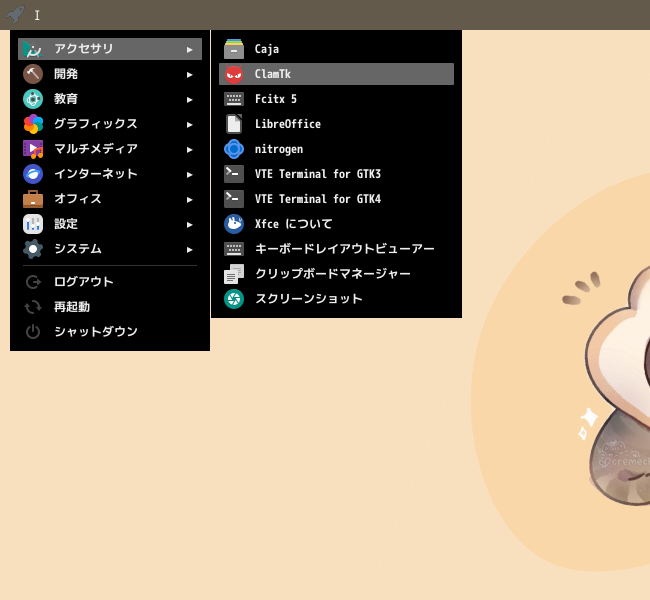Click the ログアウト exit arrow icon
This screenshot has width=650, height=600.
[33, 282]
